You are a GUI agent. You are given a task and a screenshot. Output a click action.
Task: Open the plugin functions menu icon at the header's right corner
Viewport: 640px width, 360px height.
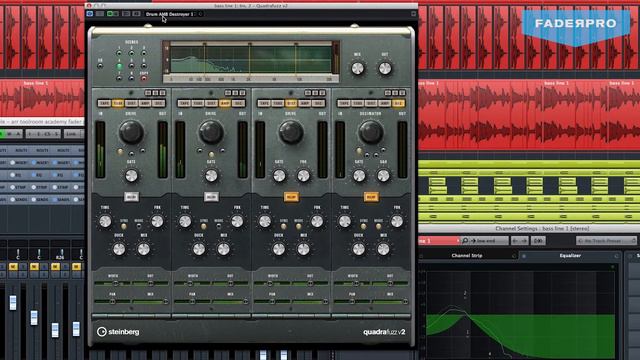click(413, 14)
